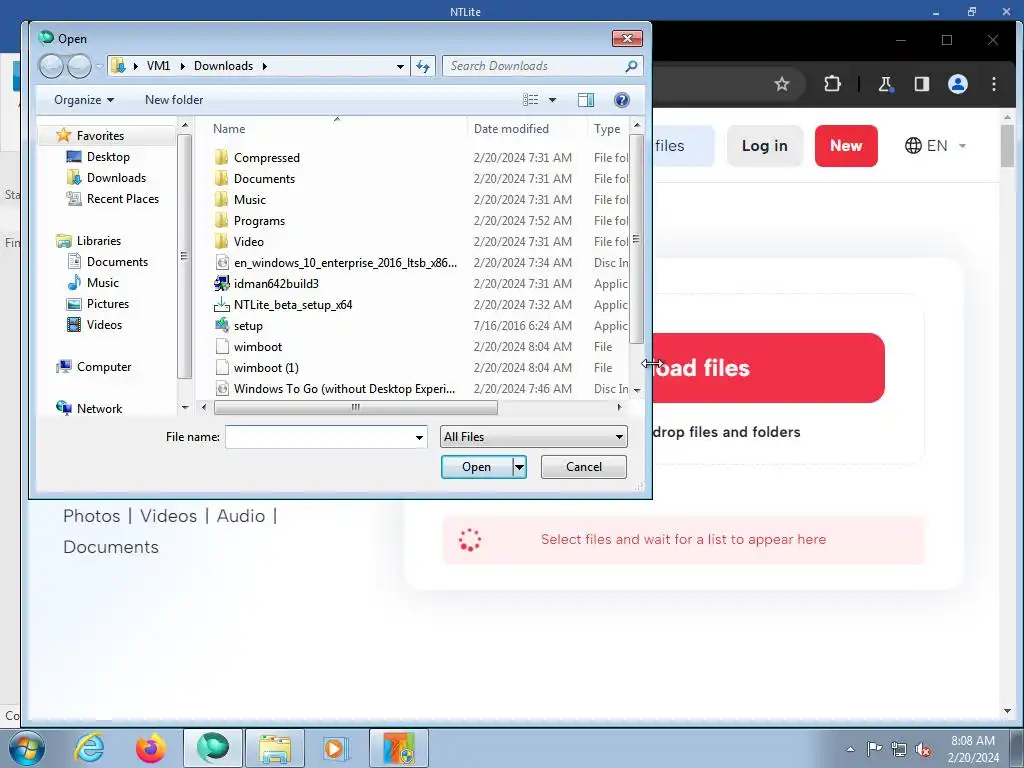Click the search magnifier icon

(x=631, y=66)
